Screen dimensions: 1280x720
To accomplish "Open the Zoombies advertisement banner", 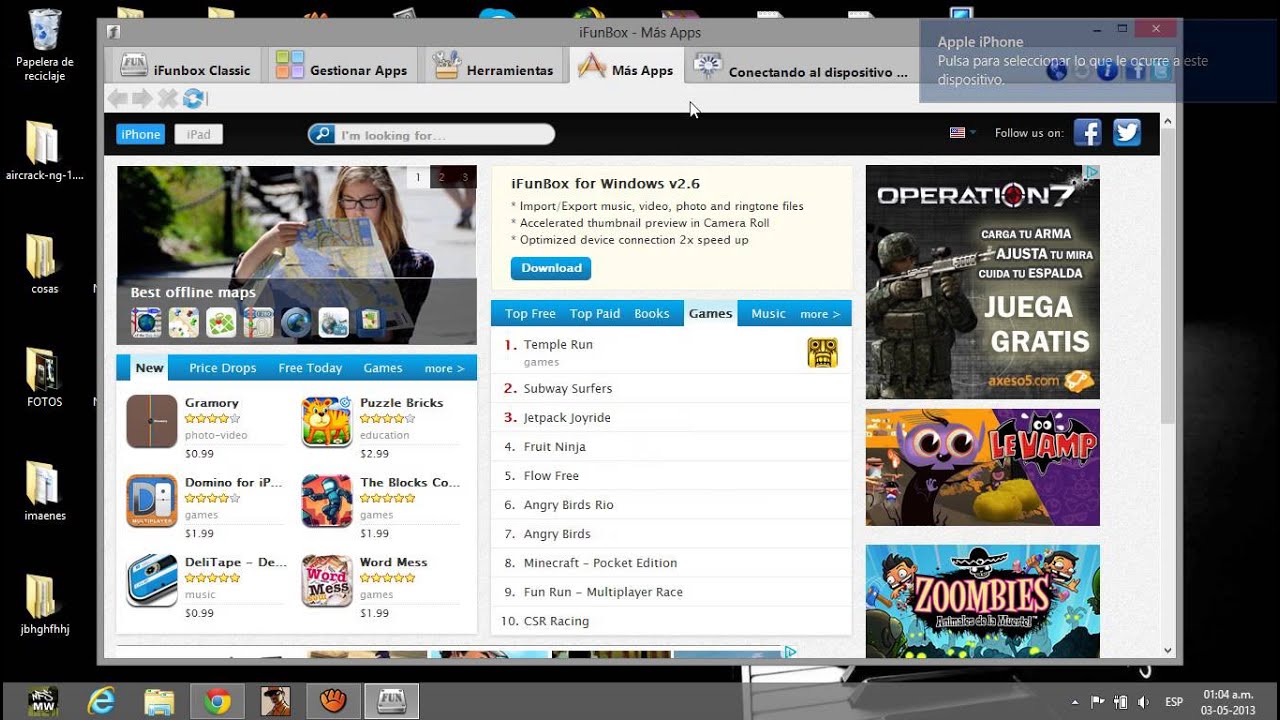I will (982, 601).
